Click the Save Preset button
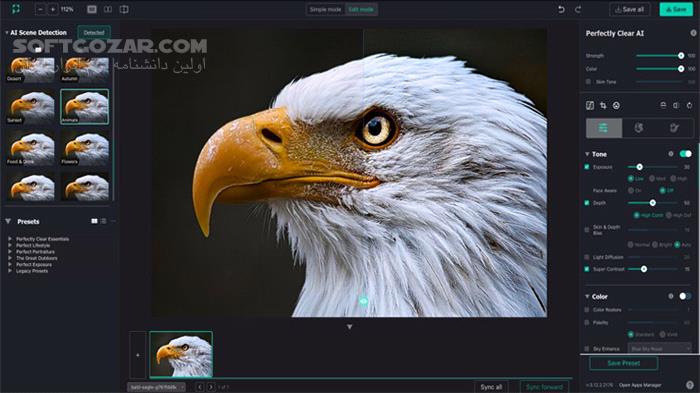 tap(624, 363)
